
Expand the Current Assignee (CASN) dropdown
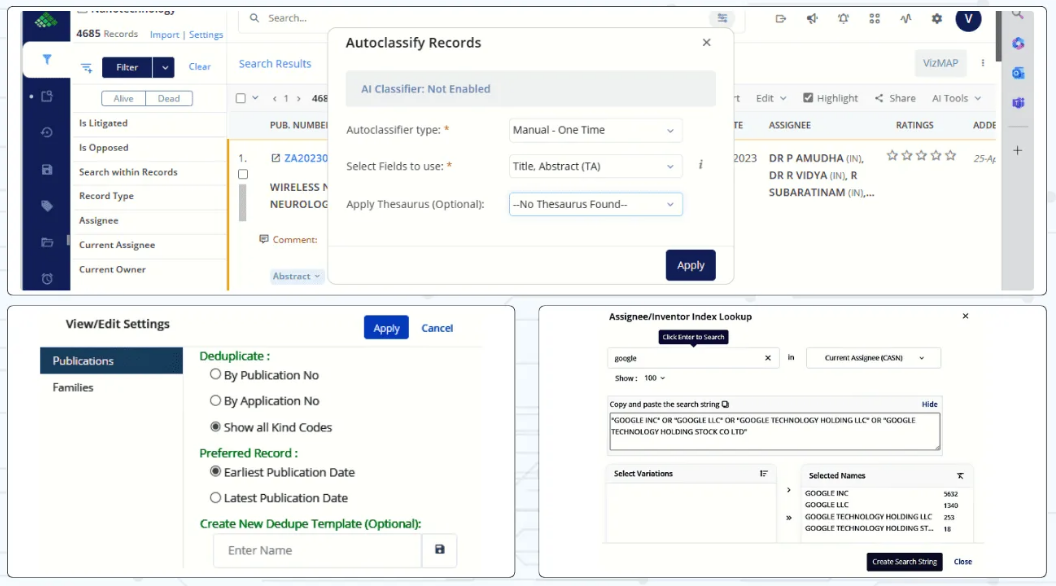873,358
